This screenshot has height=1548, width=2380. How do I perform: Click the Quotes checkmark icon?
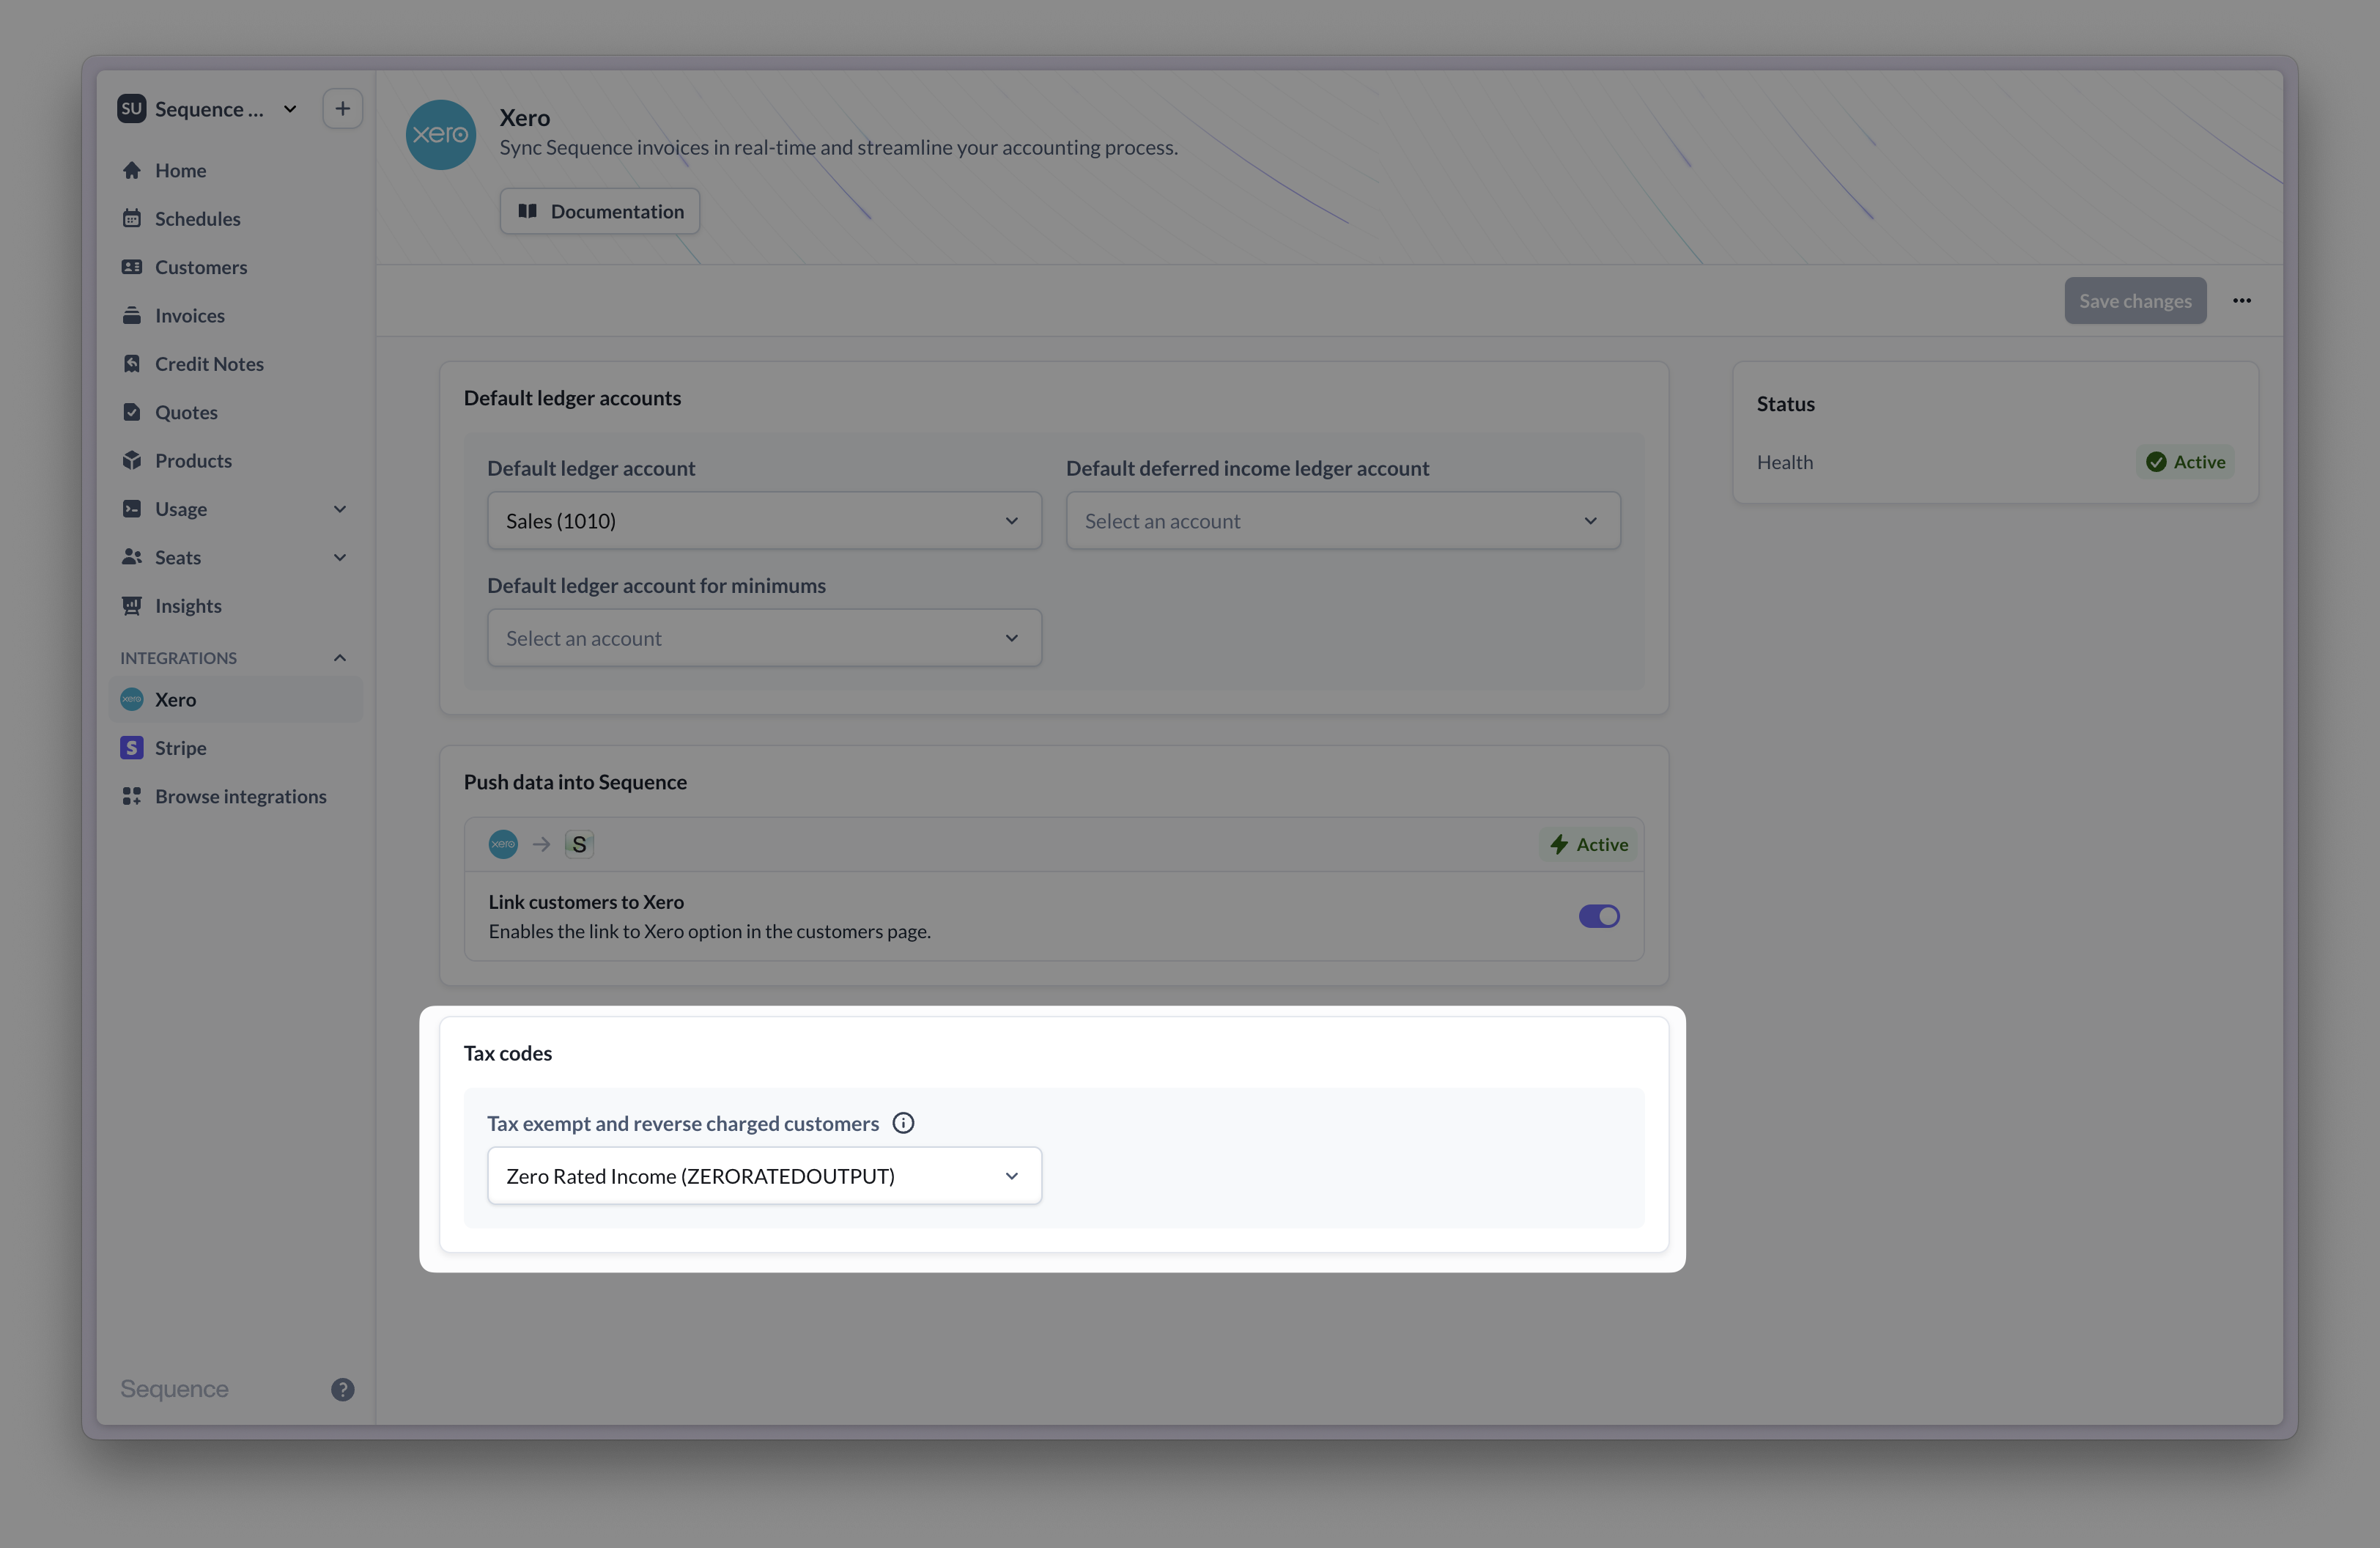131,412
